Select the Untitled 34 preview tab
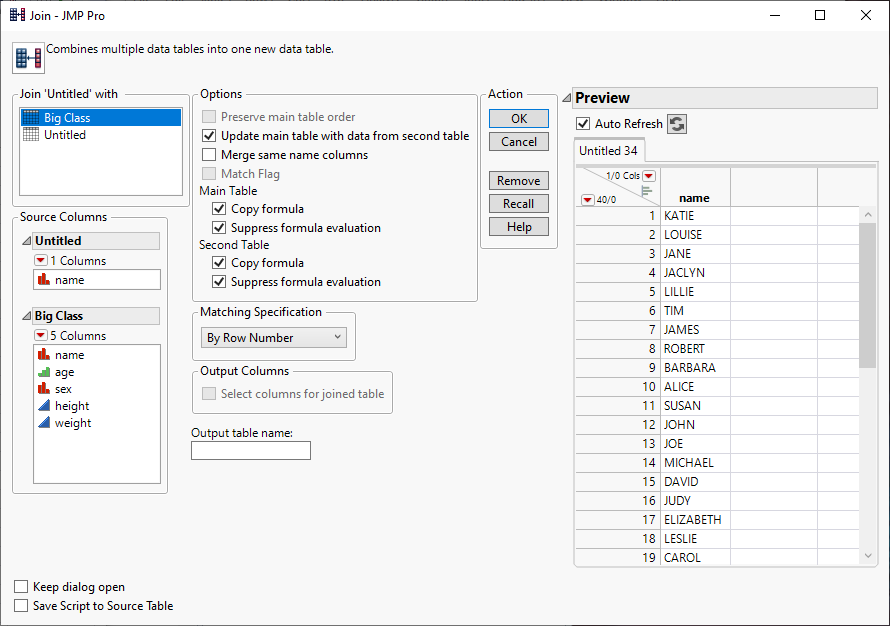Screen dimensions: 890x626 (x=608, y=150)
